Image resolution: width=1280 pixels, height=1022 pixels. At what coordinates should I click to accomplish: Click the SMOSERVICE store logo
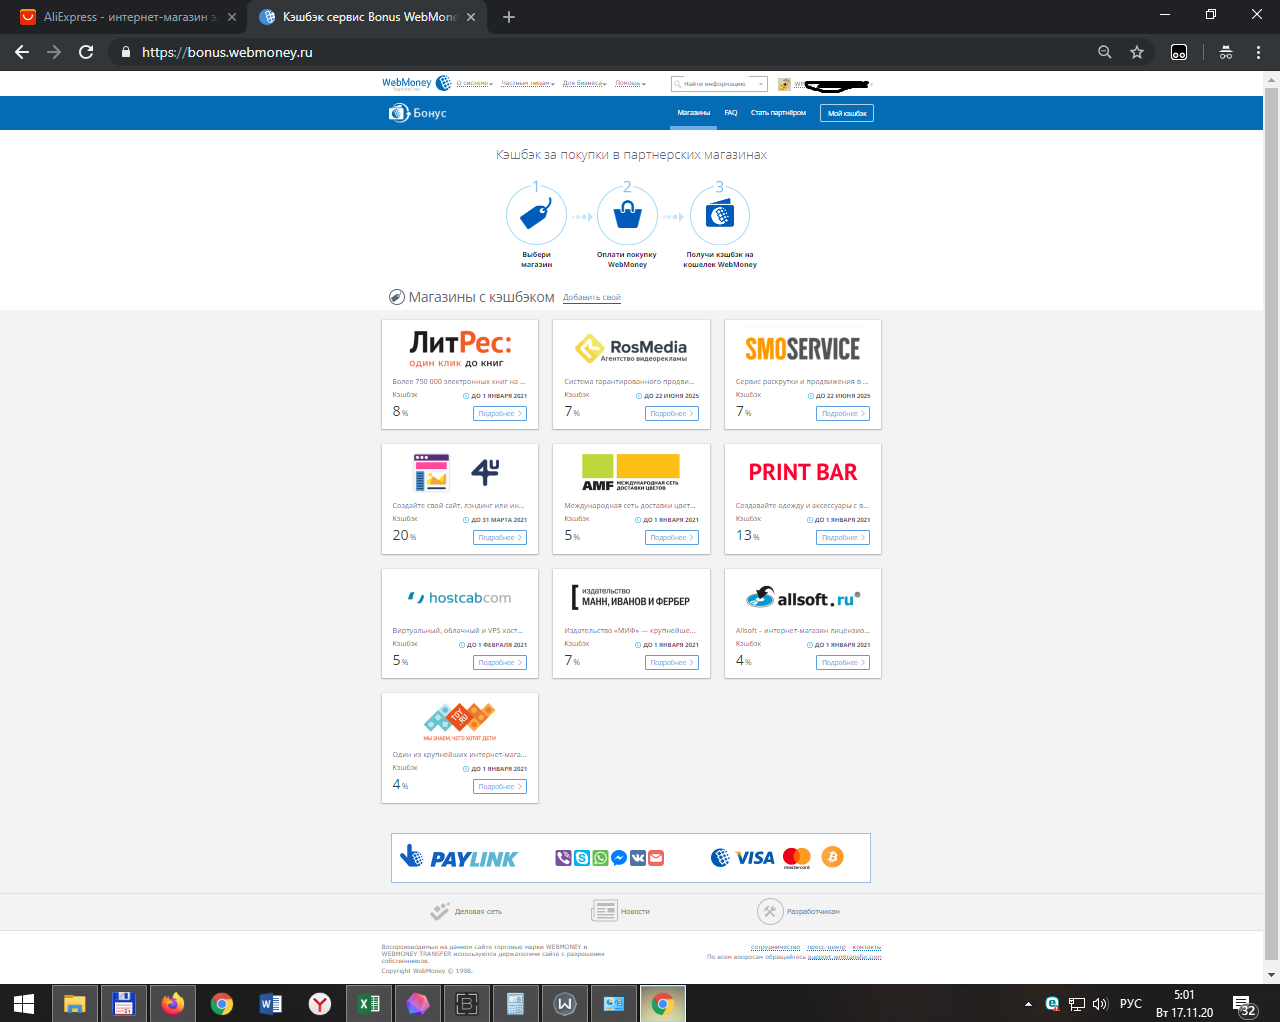[x=803, y=349]
